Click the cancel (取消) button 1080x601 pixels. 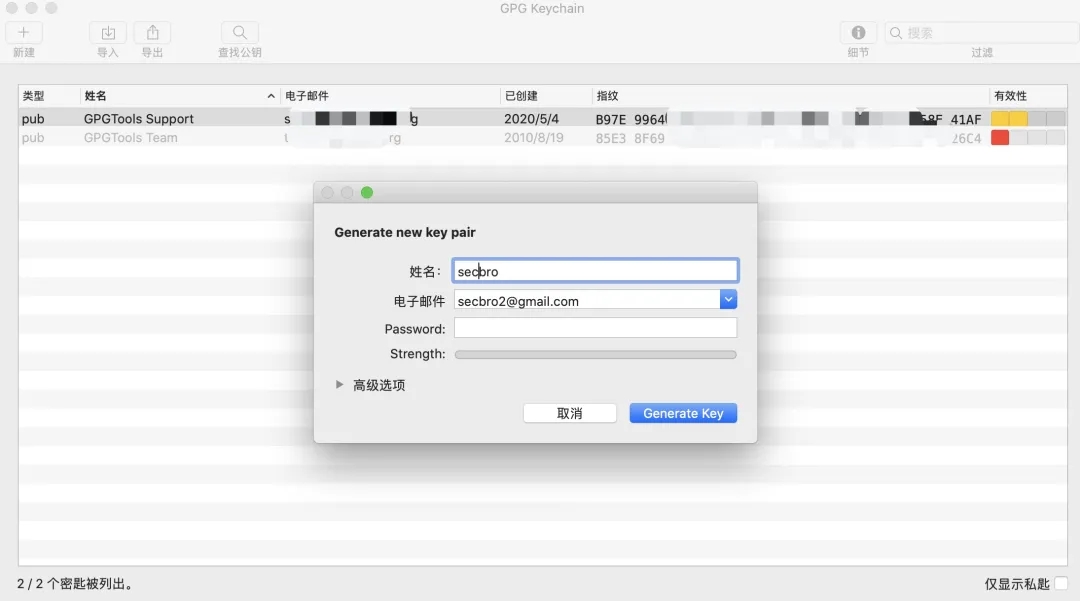click(x=570, y=413)
